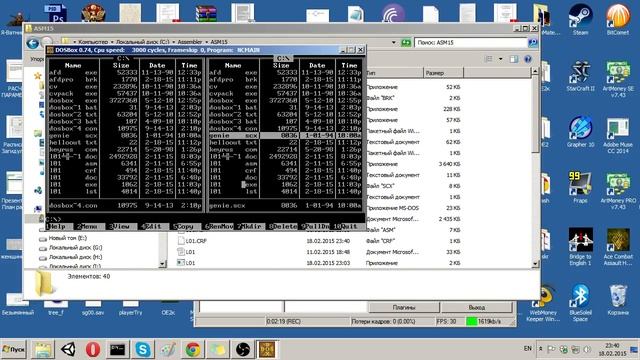Open the address bar history dropdown arrow

pyautogui.click(x=393, y=42)
